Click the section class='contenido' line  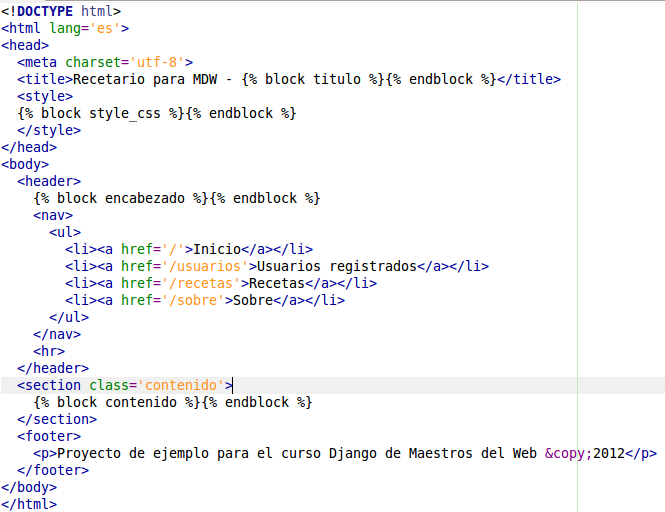click(125, 385)
